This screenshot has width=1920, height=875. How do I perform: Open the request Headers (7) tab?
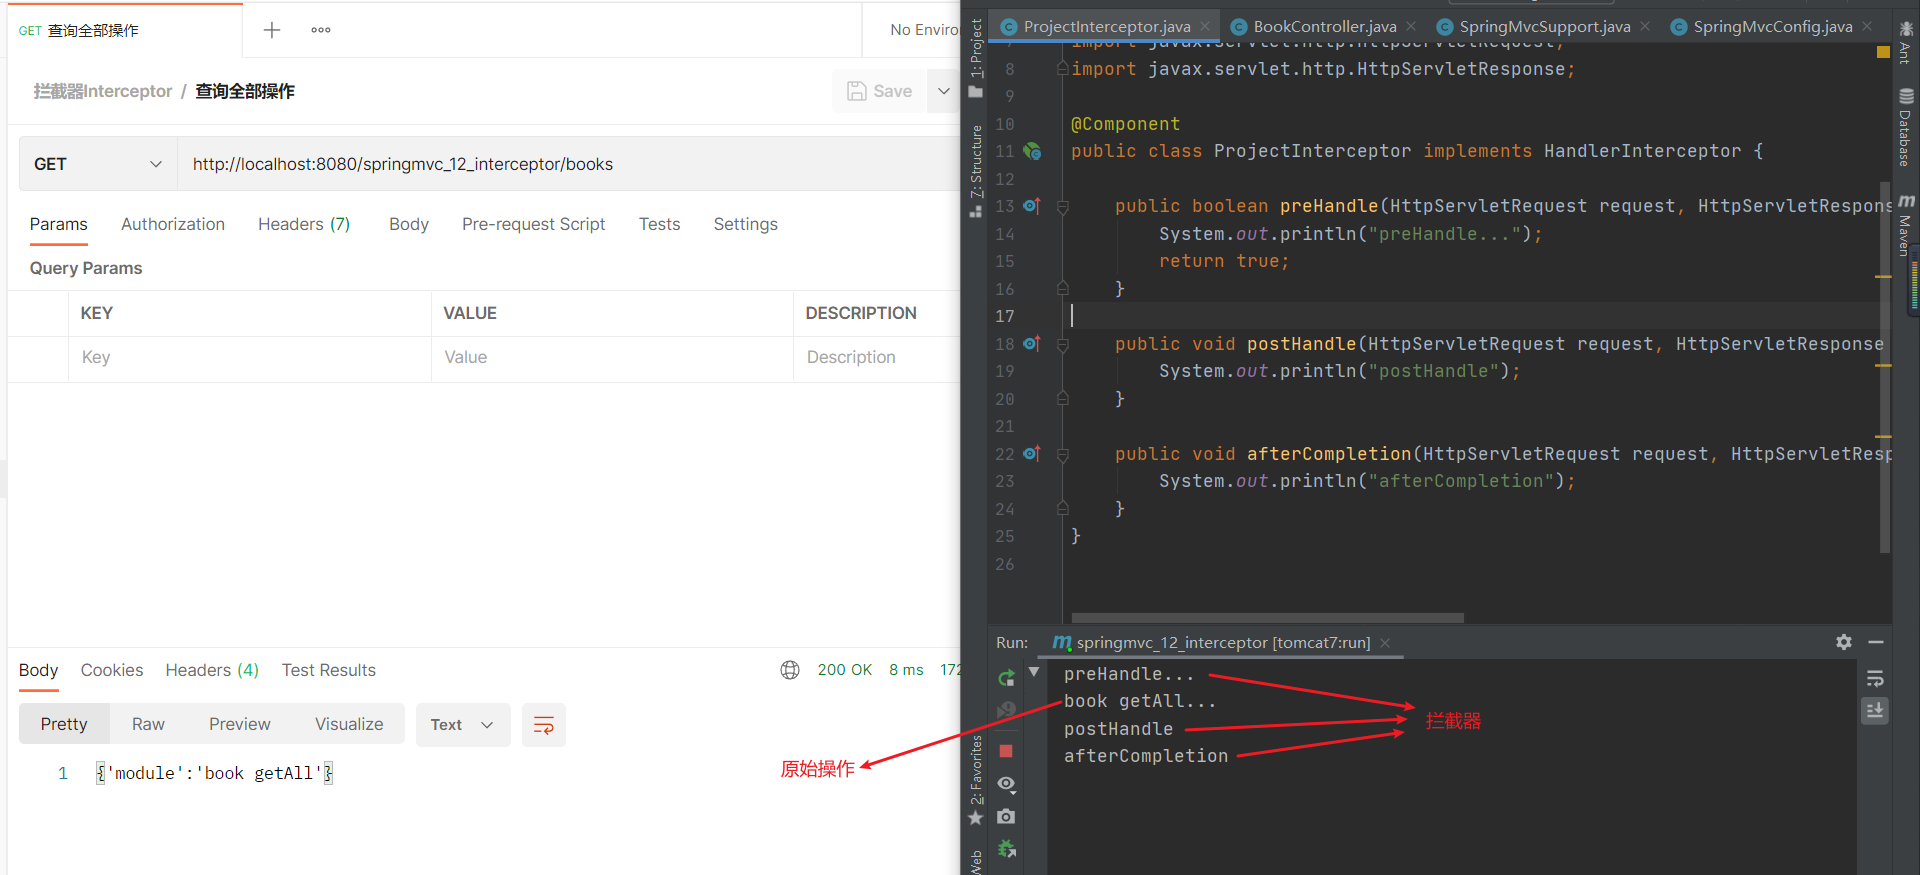click(x=304, y=224)
